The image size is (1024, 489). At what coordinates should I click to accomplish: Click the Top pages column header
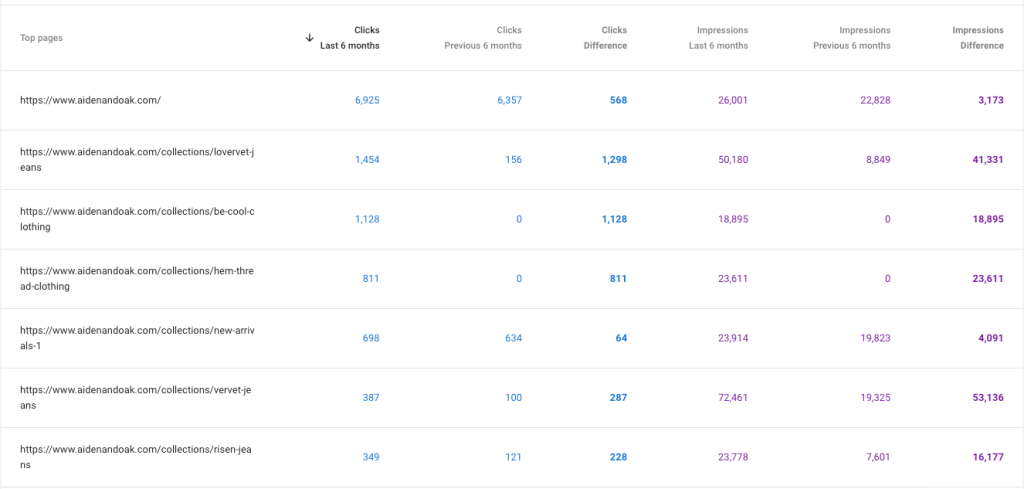click(42, 38)
